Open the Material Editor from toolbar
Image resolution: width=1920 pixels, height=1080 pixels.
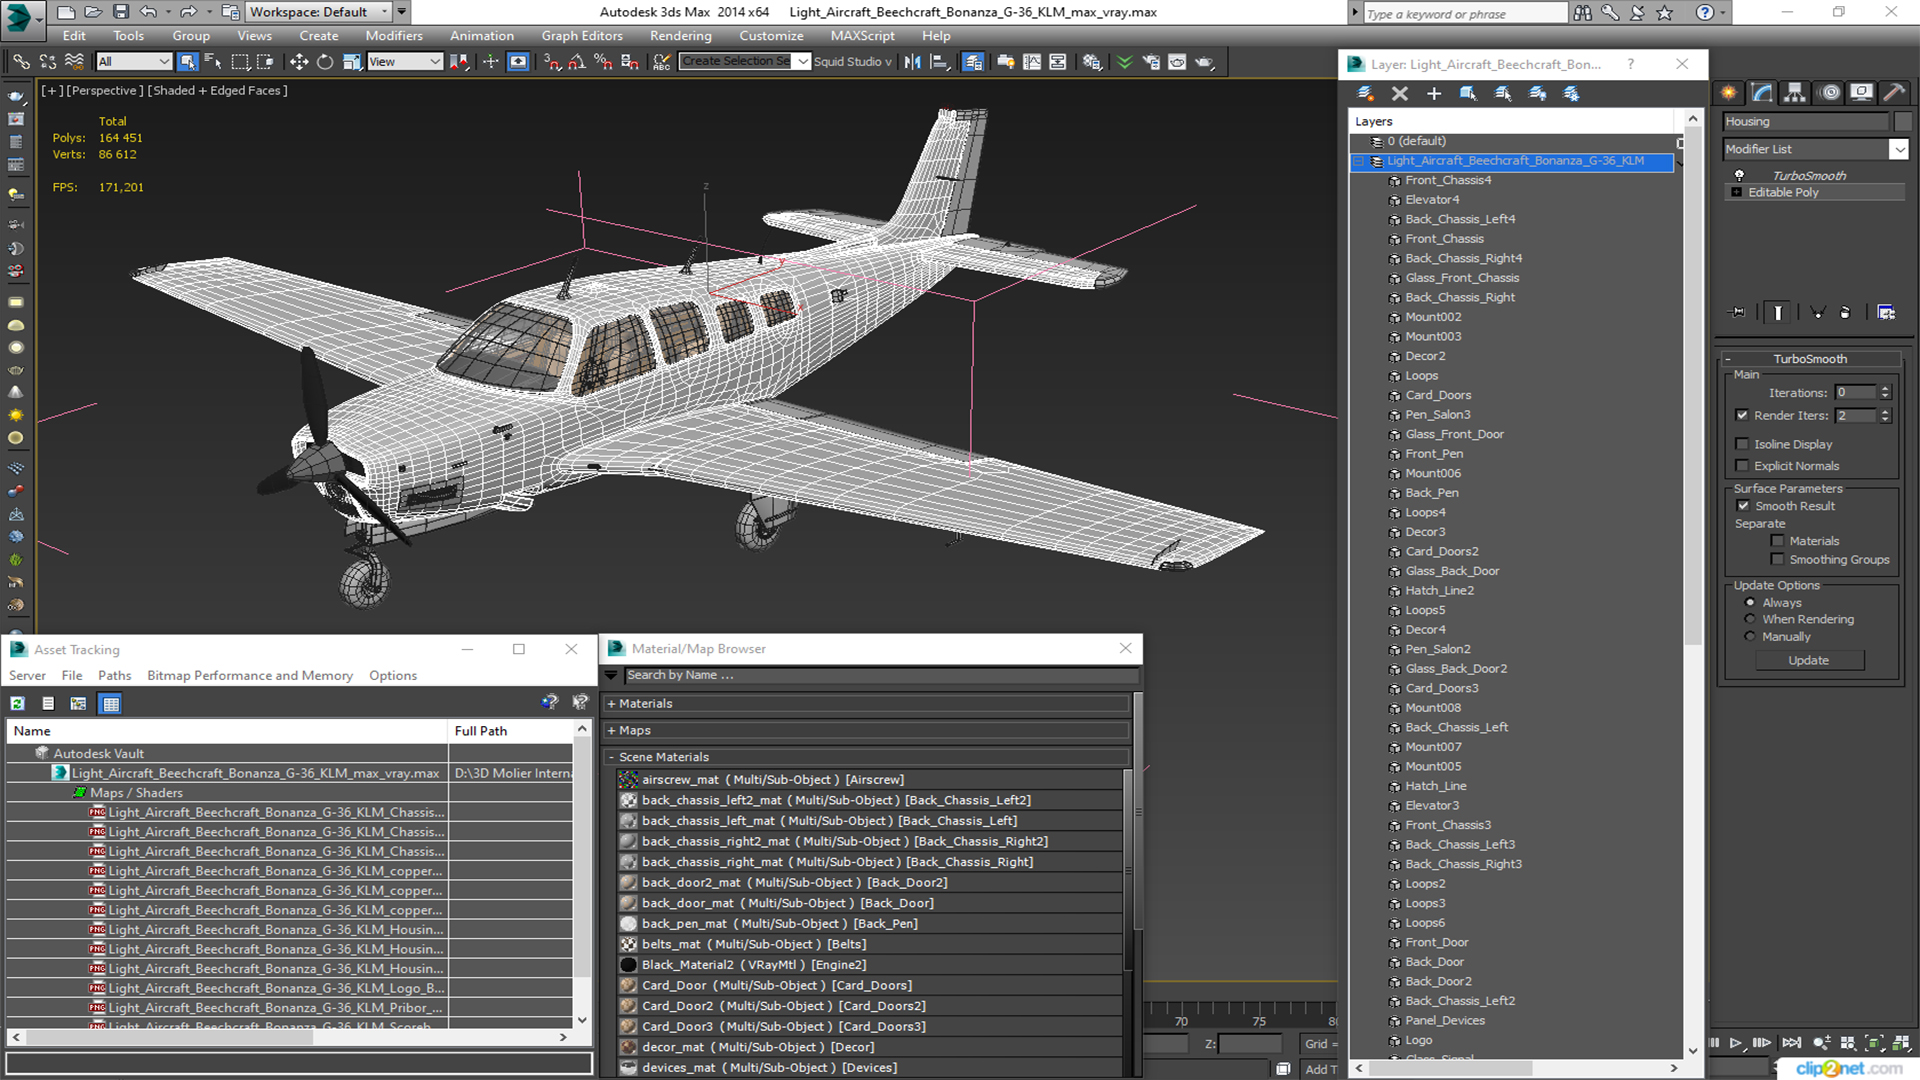tap(1092, 62)
